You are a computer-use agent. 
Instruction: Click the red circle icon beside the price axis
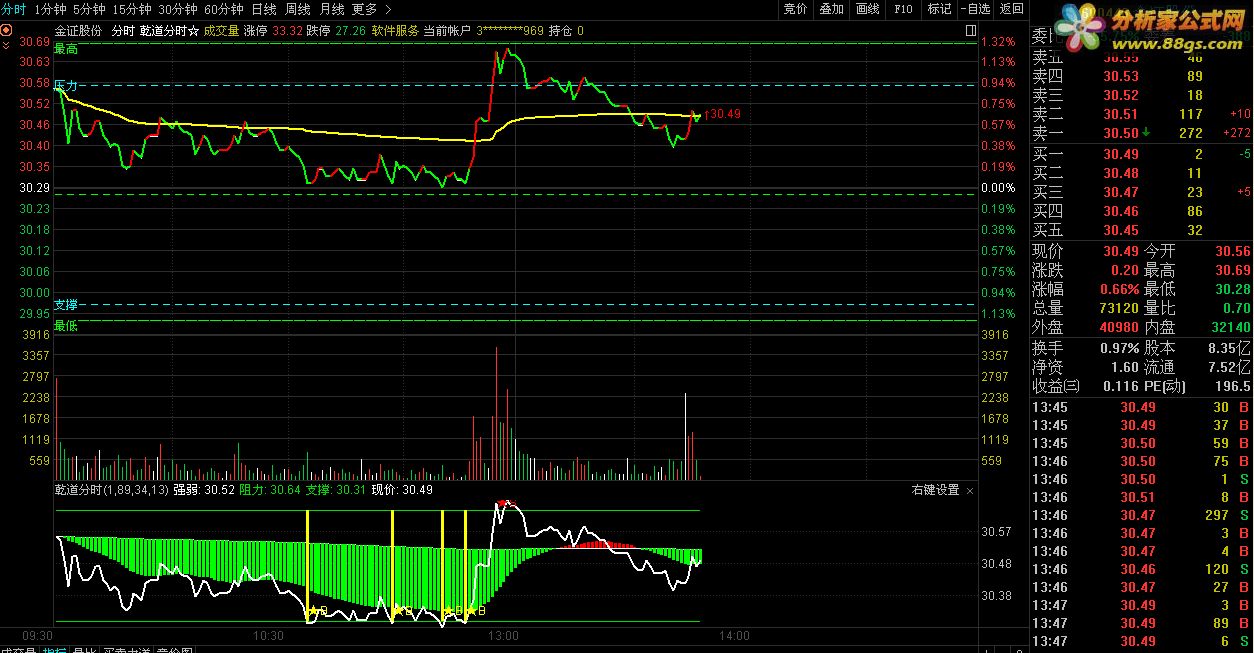[x=7, y=31]
